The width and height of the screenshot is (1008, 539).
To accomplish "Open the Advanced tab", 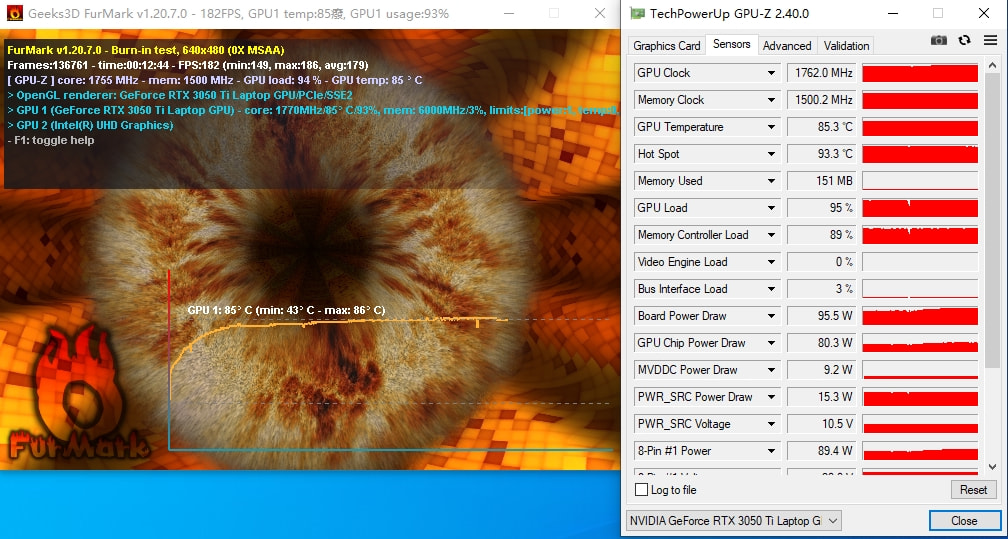I will [x=787, y=45].
